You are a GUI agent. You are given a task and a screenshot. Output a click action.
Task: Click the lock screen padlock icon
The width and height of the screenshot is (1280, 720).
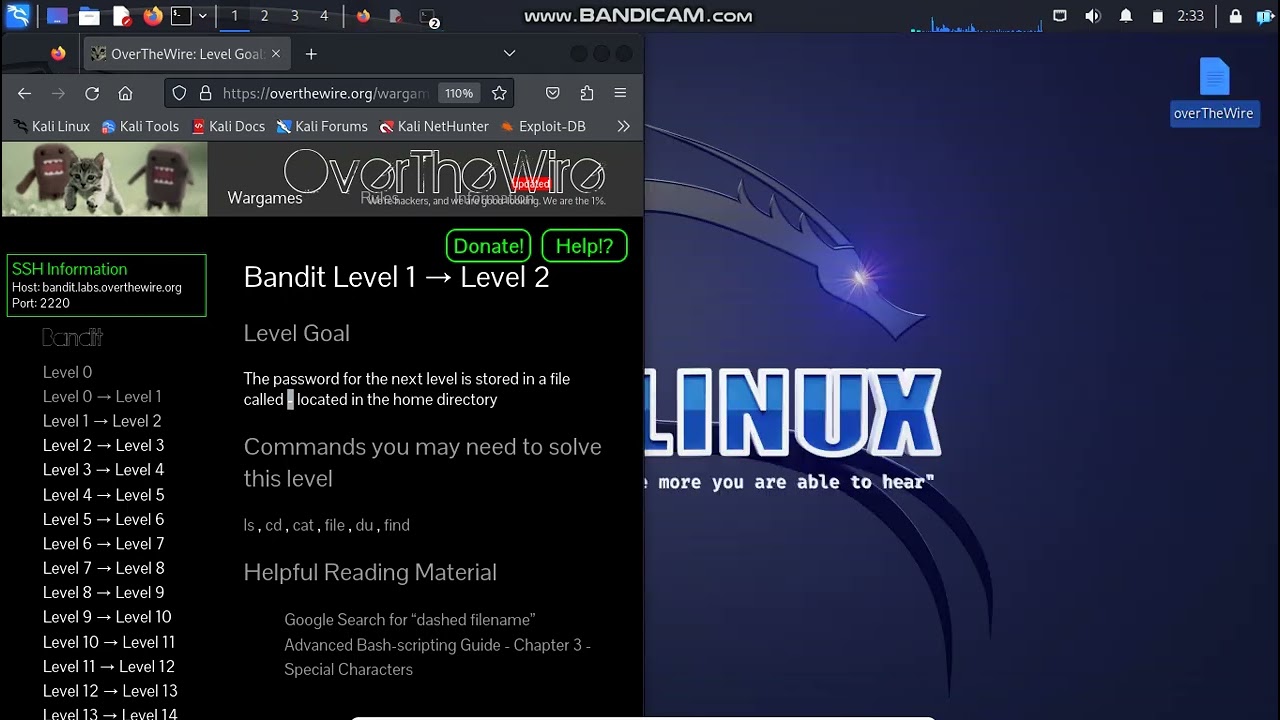pos(1235,16)
